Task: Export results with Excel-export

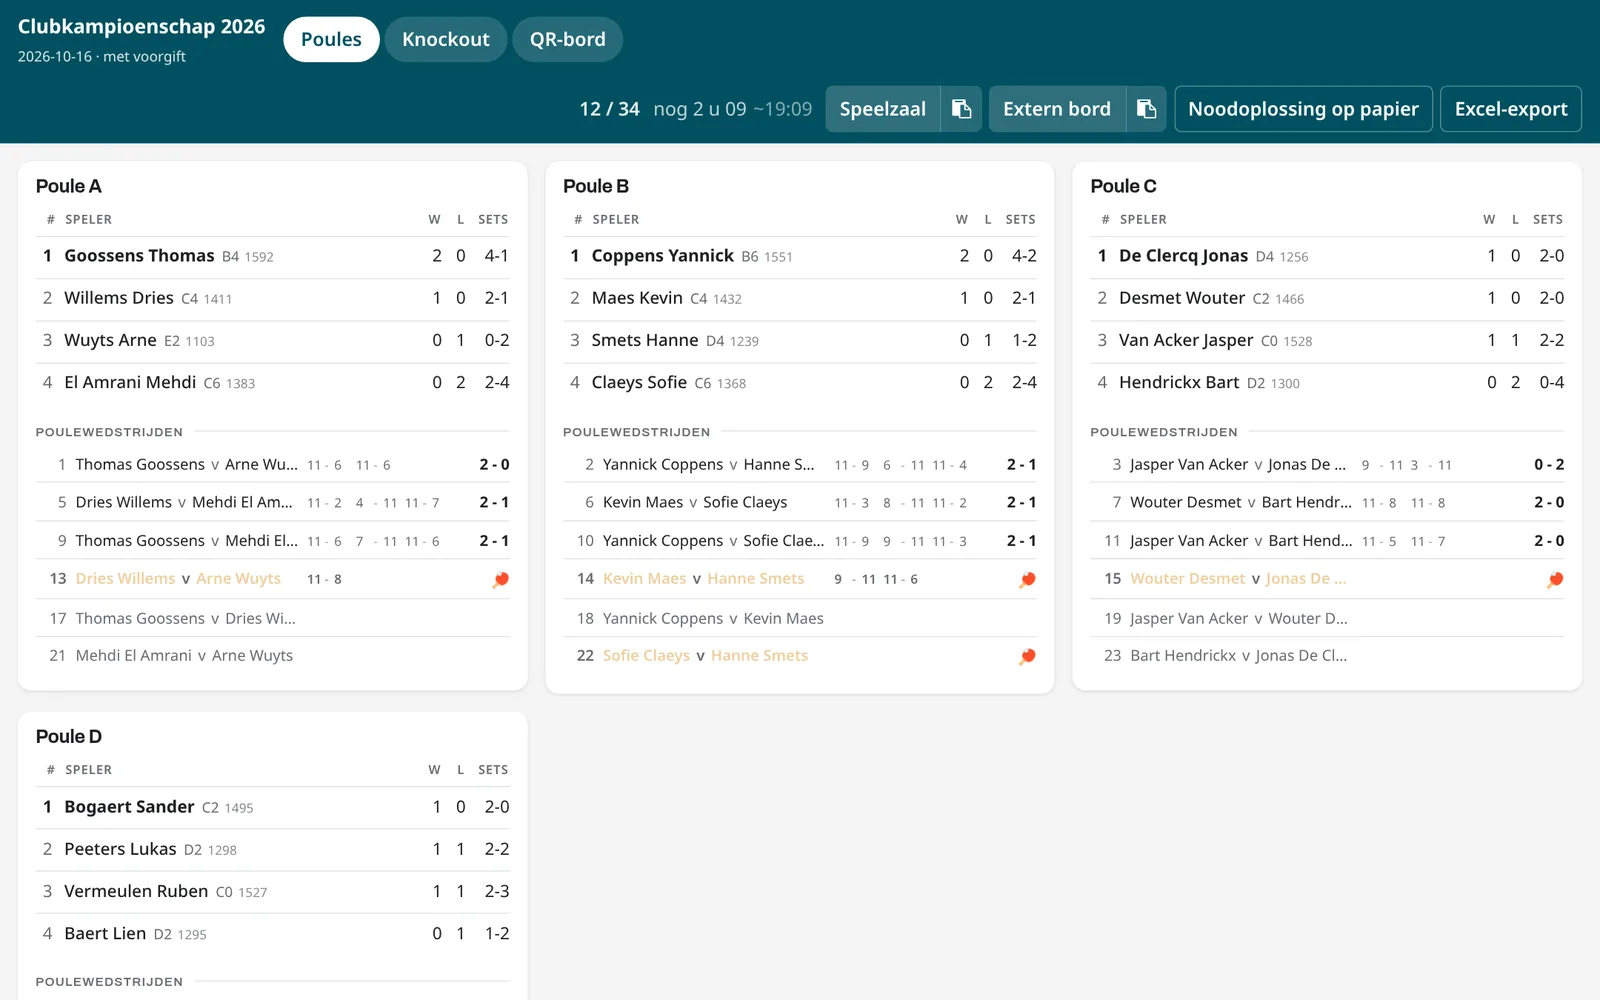Action: [1511, 109]
